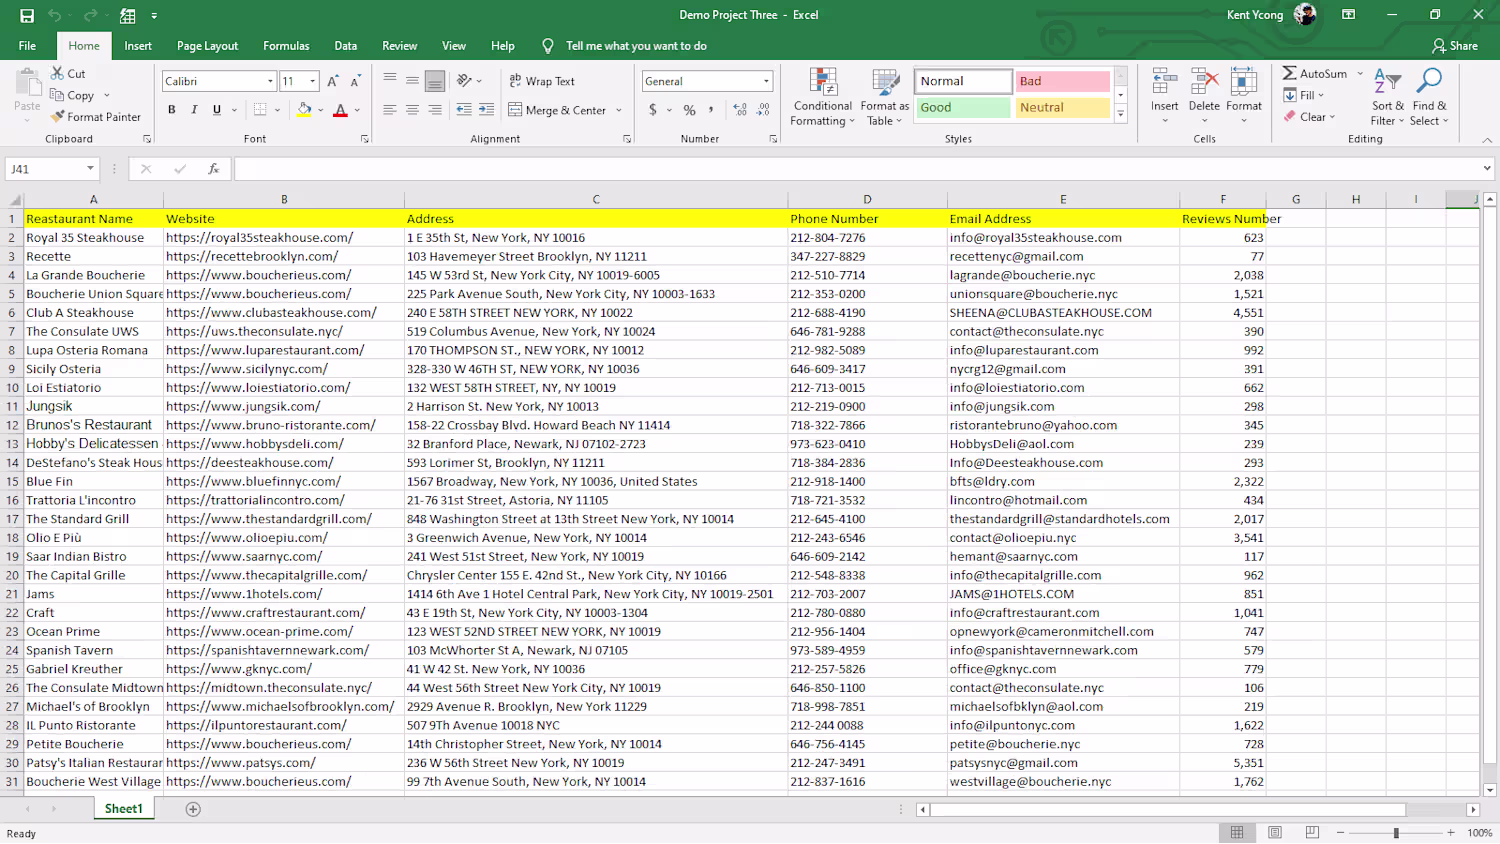Switch to the Page Layout tab
Screen dimensions: 1500x844
click(x=207, y=46)
